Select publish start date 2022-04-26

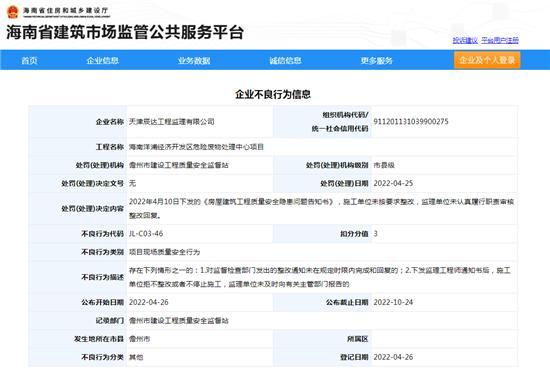click(149, 302)
